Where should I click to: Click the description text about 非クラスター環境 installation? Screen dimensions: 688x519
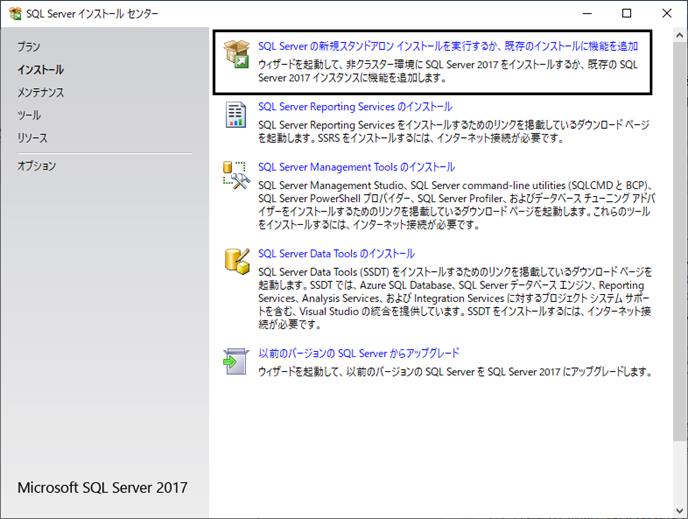[x=448, y=71]
